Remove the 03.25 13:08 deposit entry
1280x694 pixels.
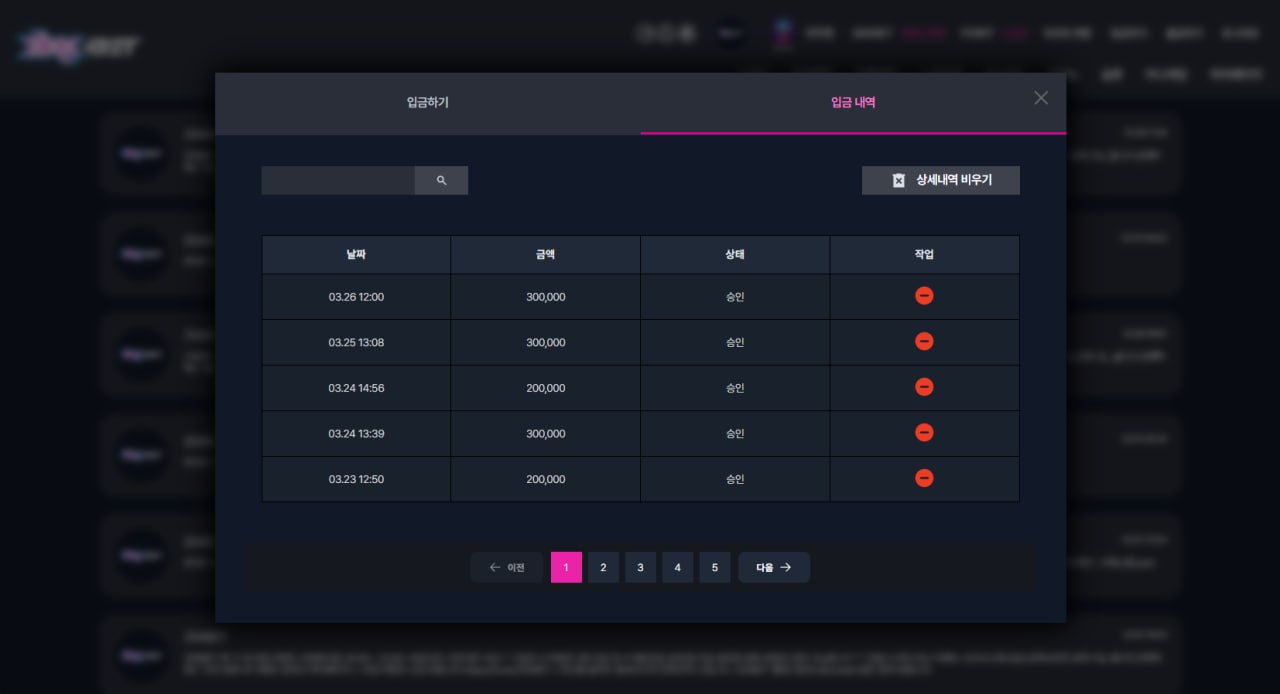click(924, 341)
